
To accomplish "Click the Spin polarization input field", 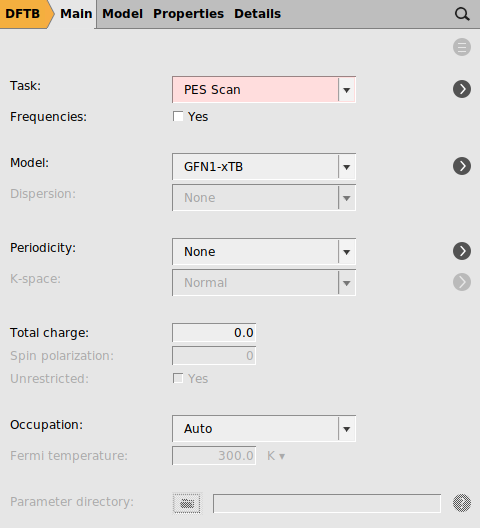I will pyautogui.click(x=214, y=356).
